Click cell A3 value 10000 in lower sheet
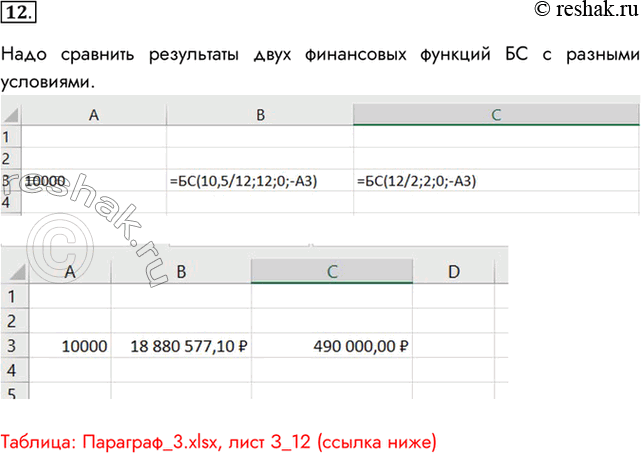 point(70,346)
